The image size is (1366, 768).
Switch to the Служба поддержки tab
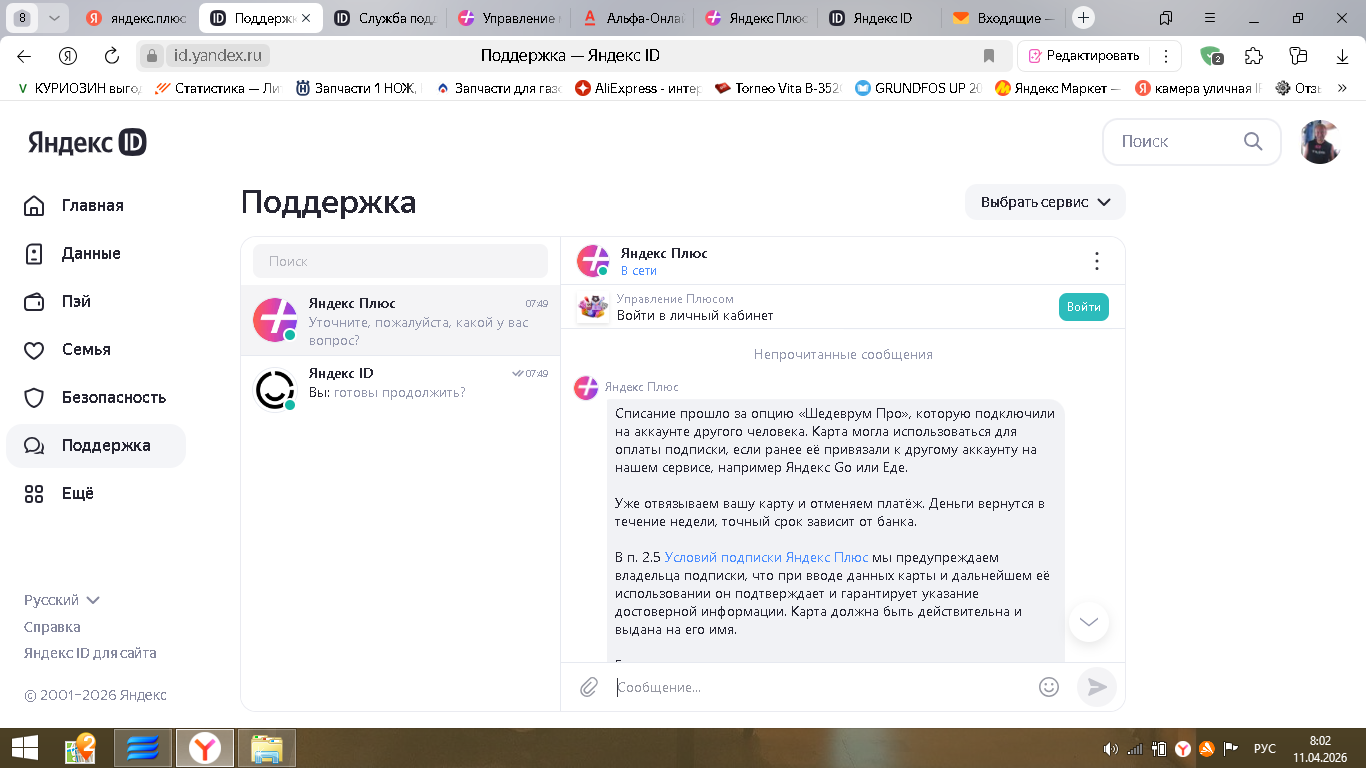(384, 18)
